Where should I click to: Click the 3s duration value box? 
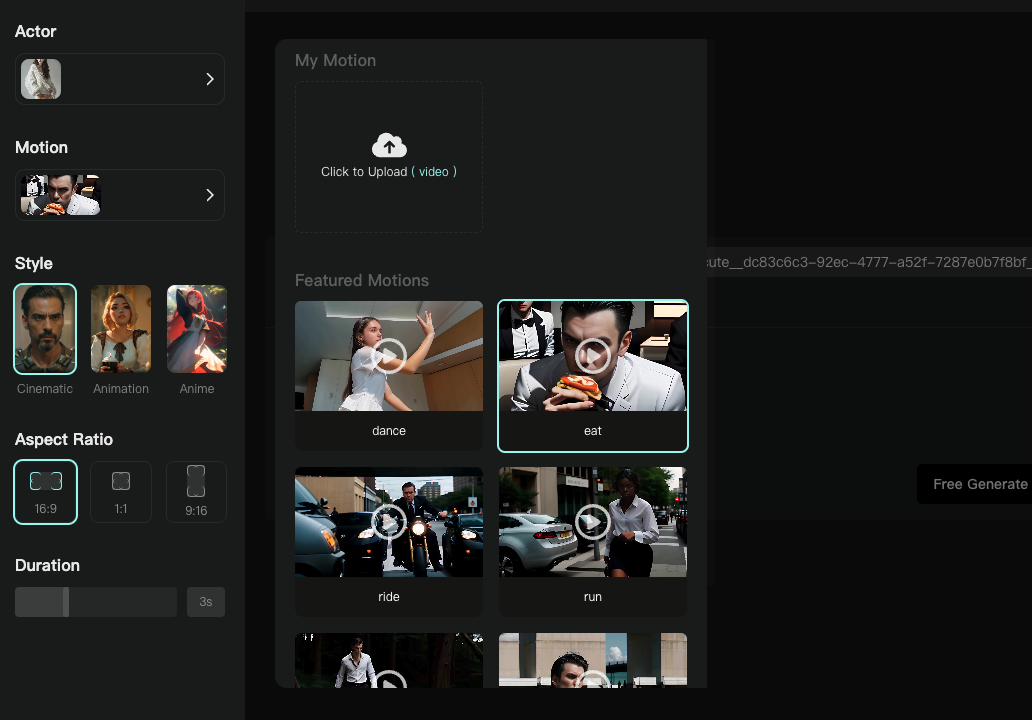pos(206,602)
